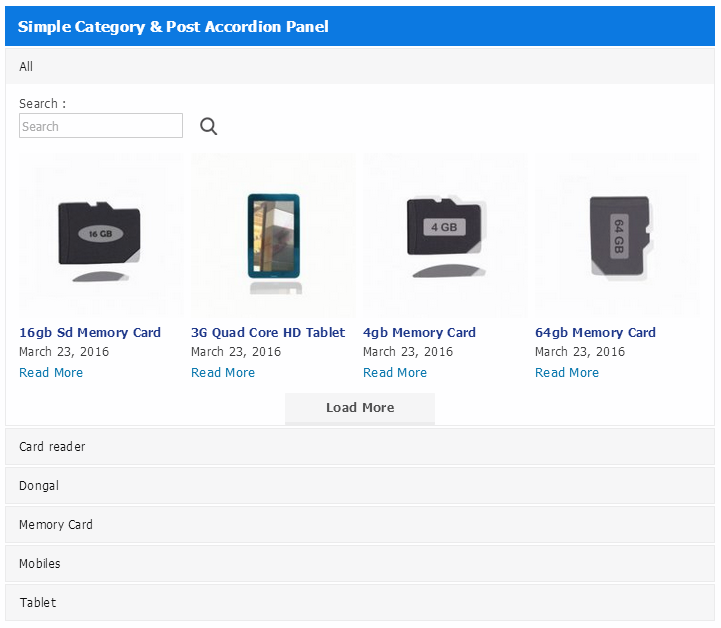Screen dimensions: 721x628
Task: Open the 3G Quad Core HD Tablet title
Action: (x=268, y=332)
